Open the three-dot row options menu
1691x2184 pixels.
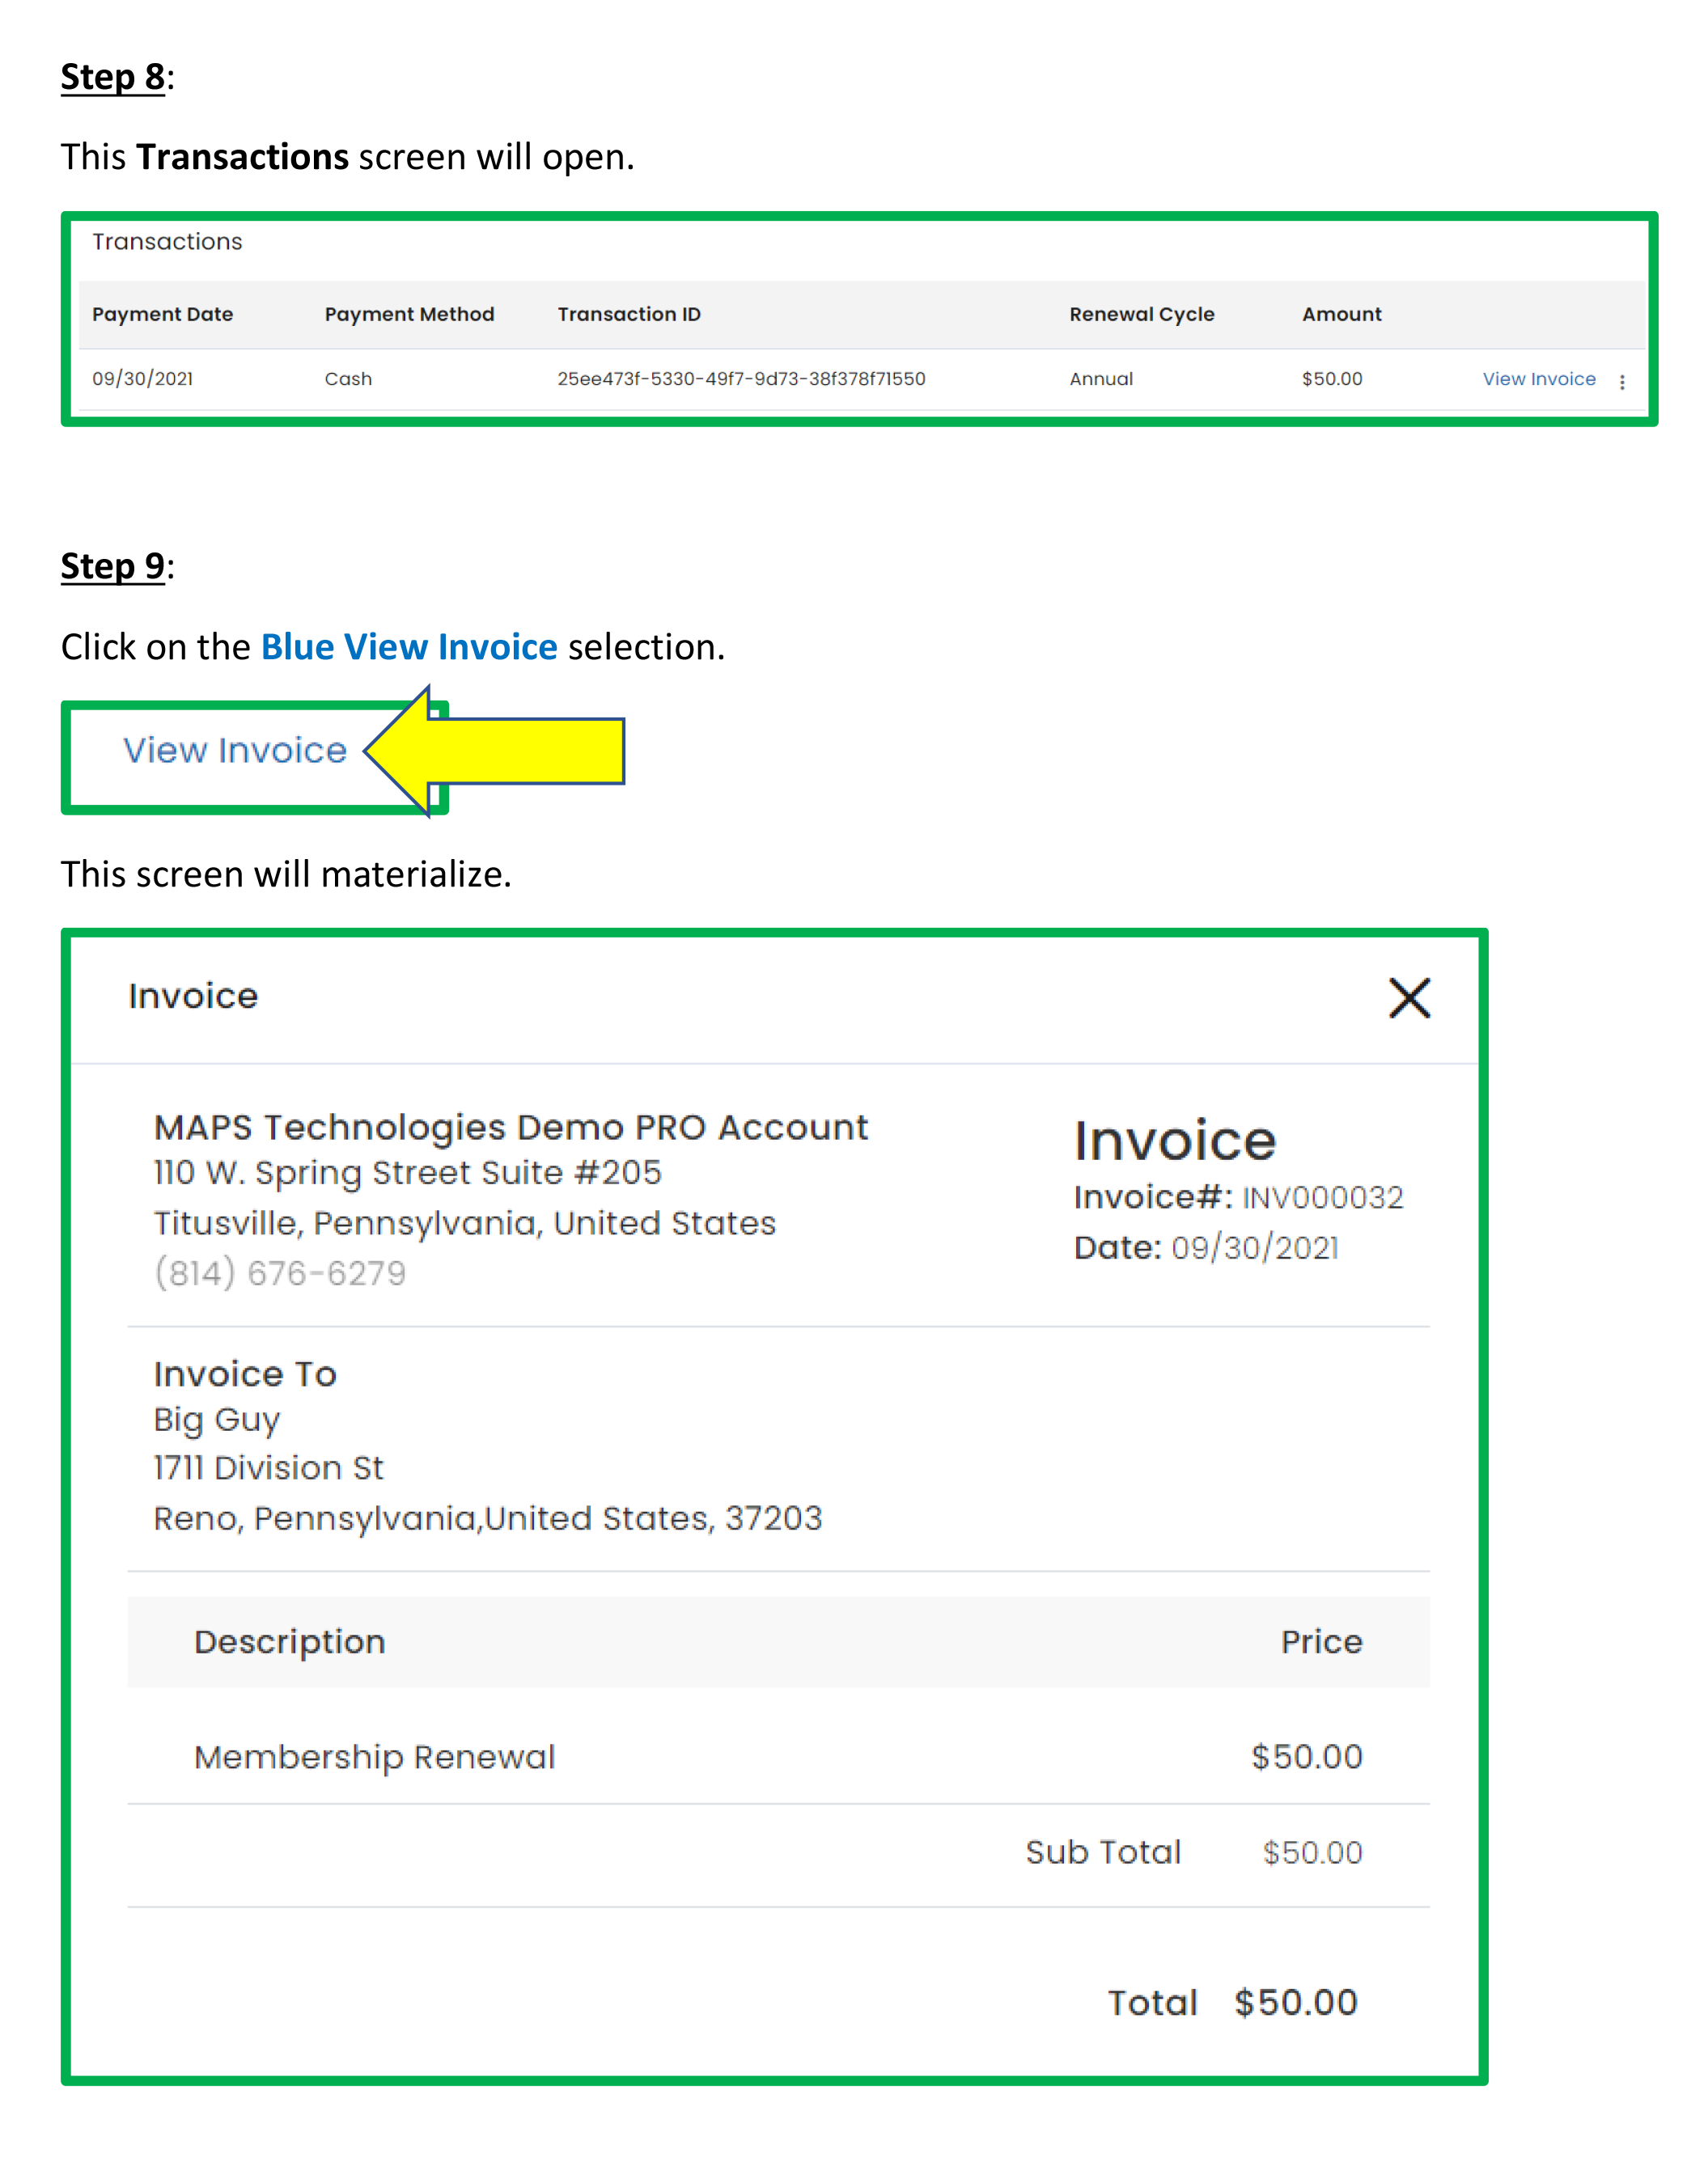pos(1622,382)
